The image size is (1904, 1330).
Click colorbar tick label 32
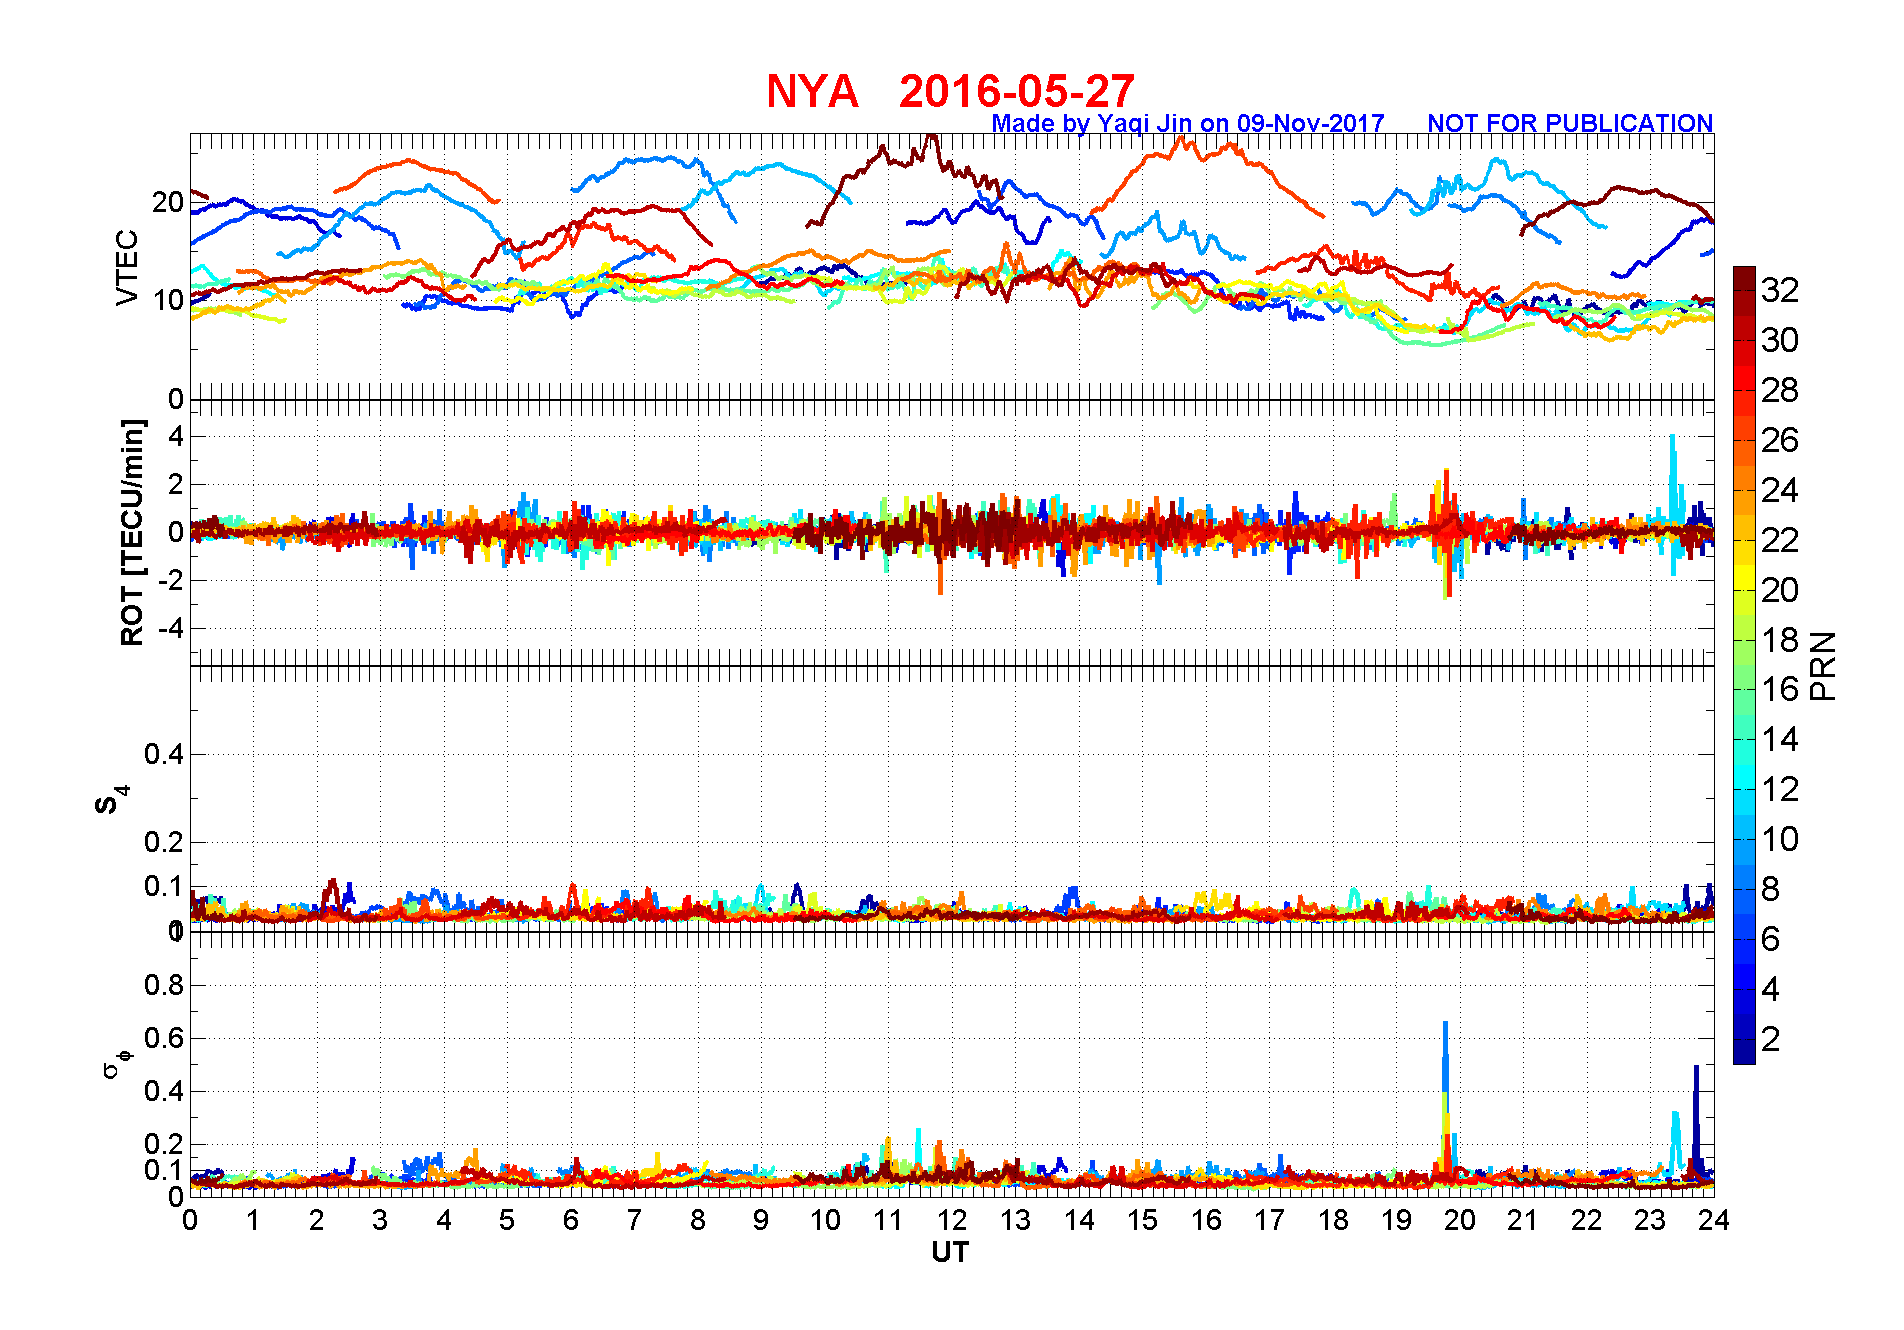[1780, 290]
